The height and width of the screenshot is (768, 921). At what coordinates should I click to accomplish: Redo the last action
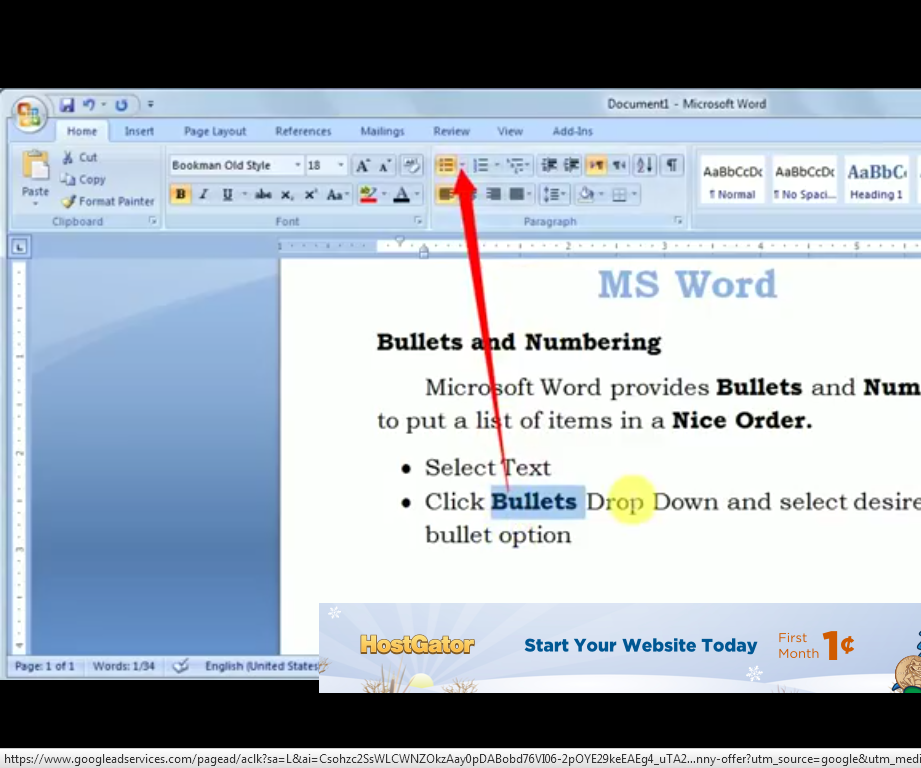[122, 105]
